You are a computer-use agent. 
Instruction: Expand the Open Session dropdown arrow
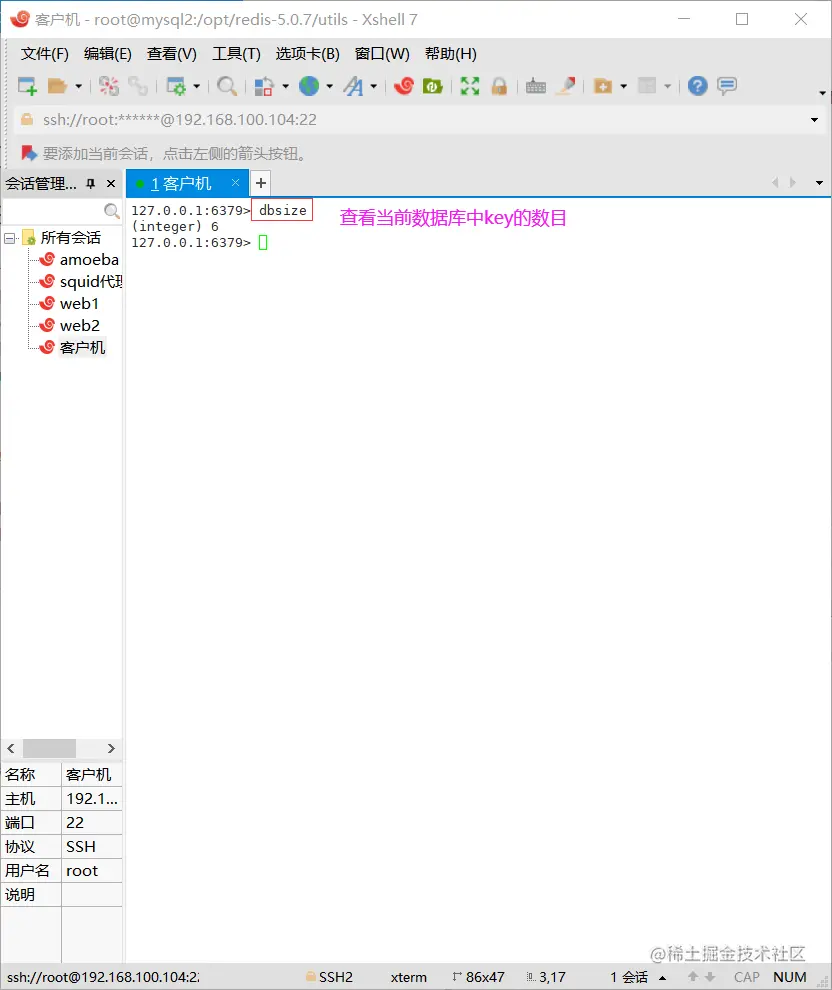tap(79, 86)
